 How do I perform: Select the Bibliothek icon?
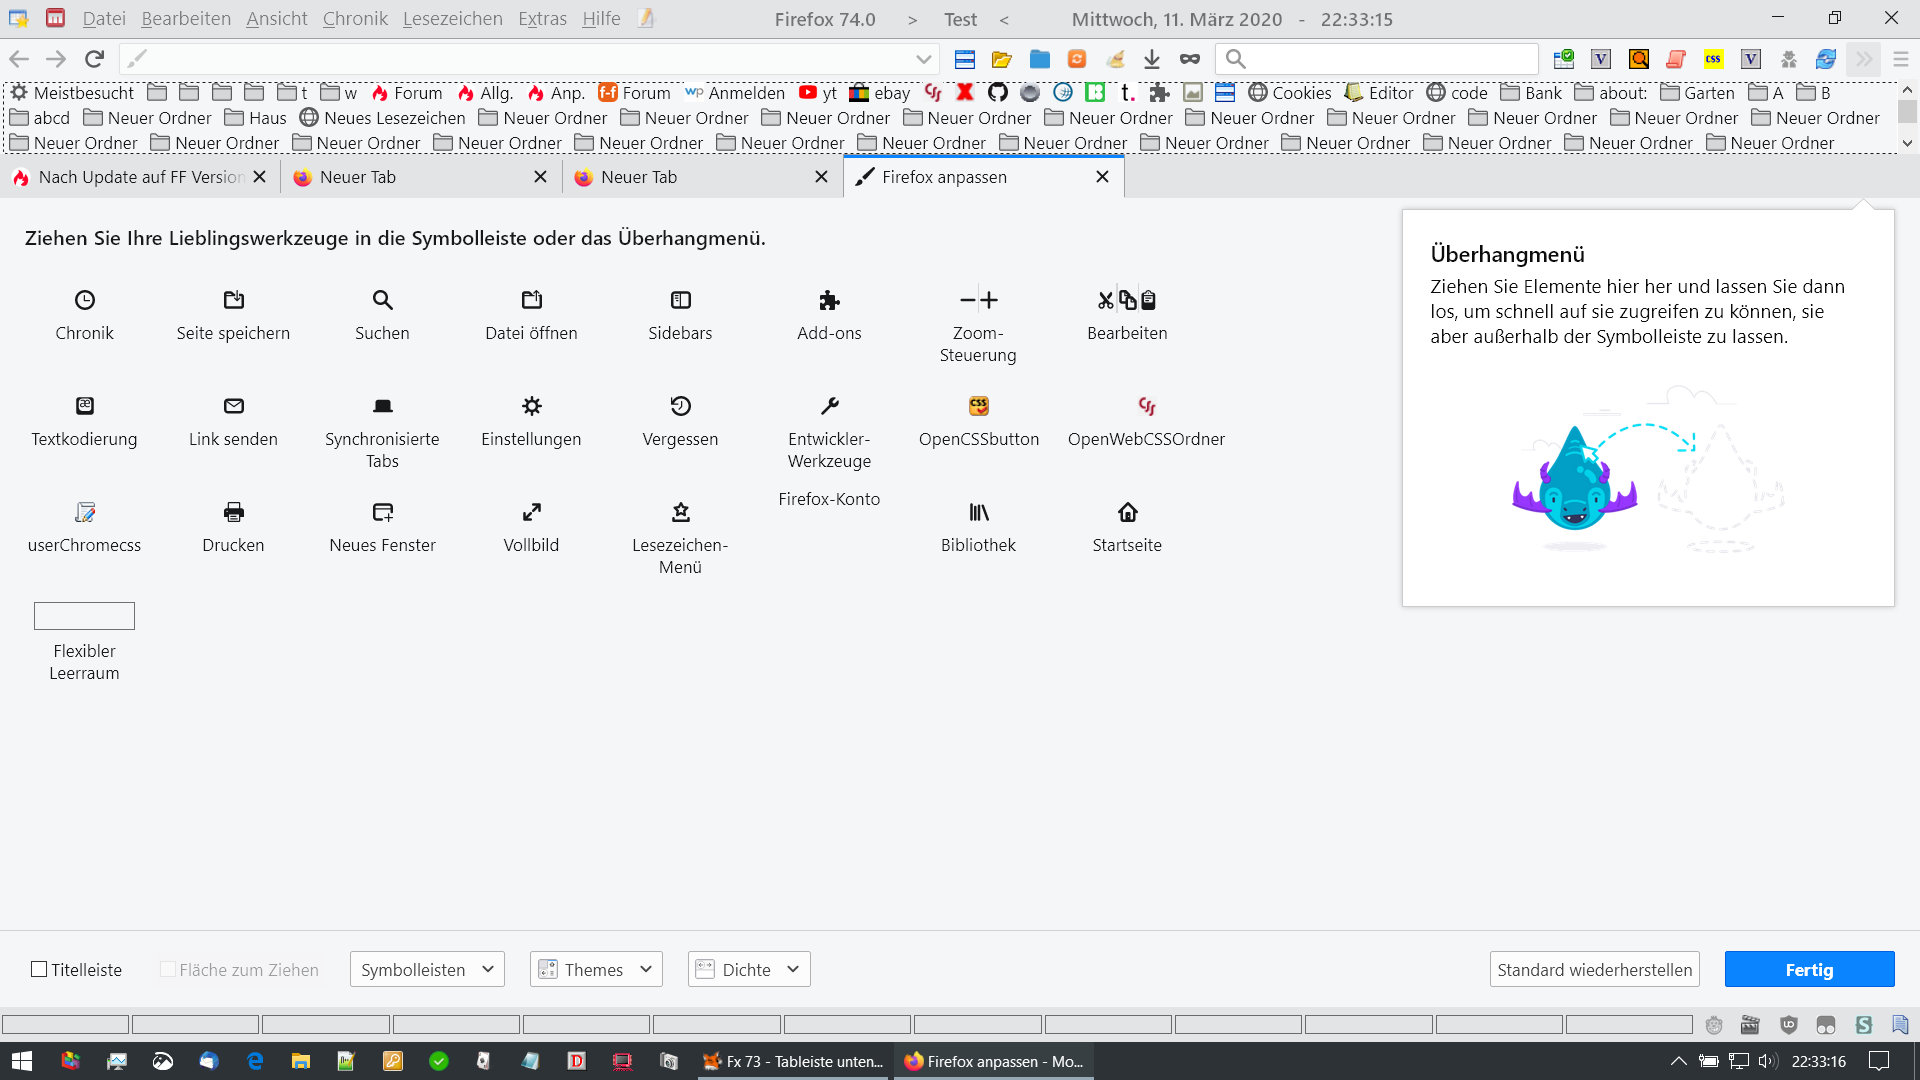[x=978, y=512]
